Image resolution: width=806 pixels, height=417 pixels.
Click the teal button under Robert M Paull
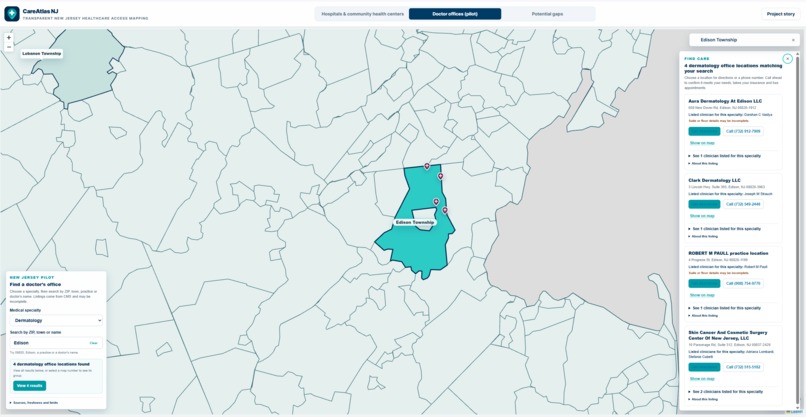click(x=704, y=283)
